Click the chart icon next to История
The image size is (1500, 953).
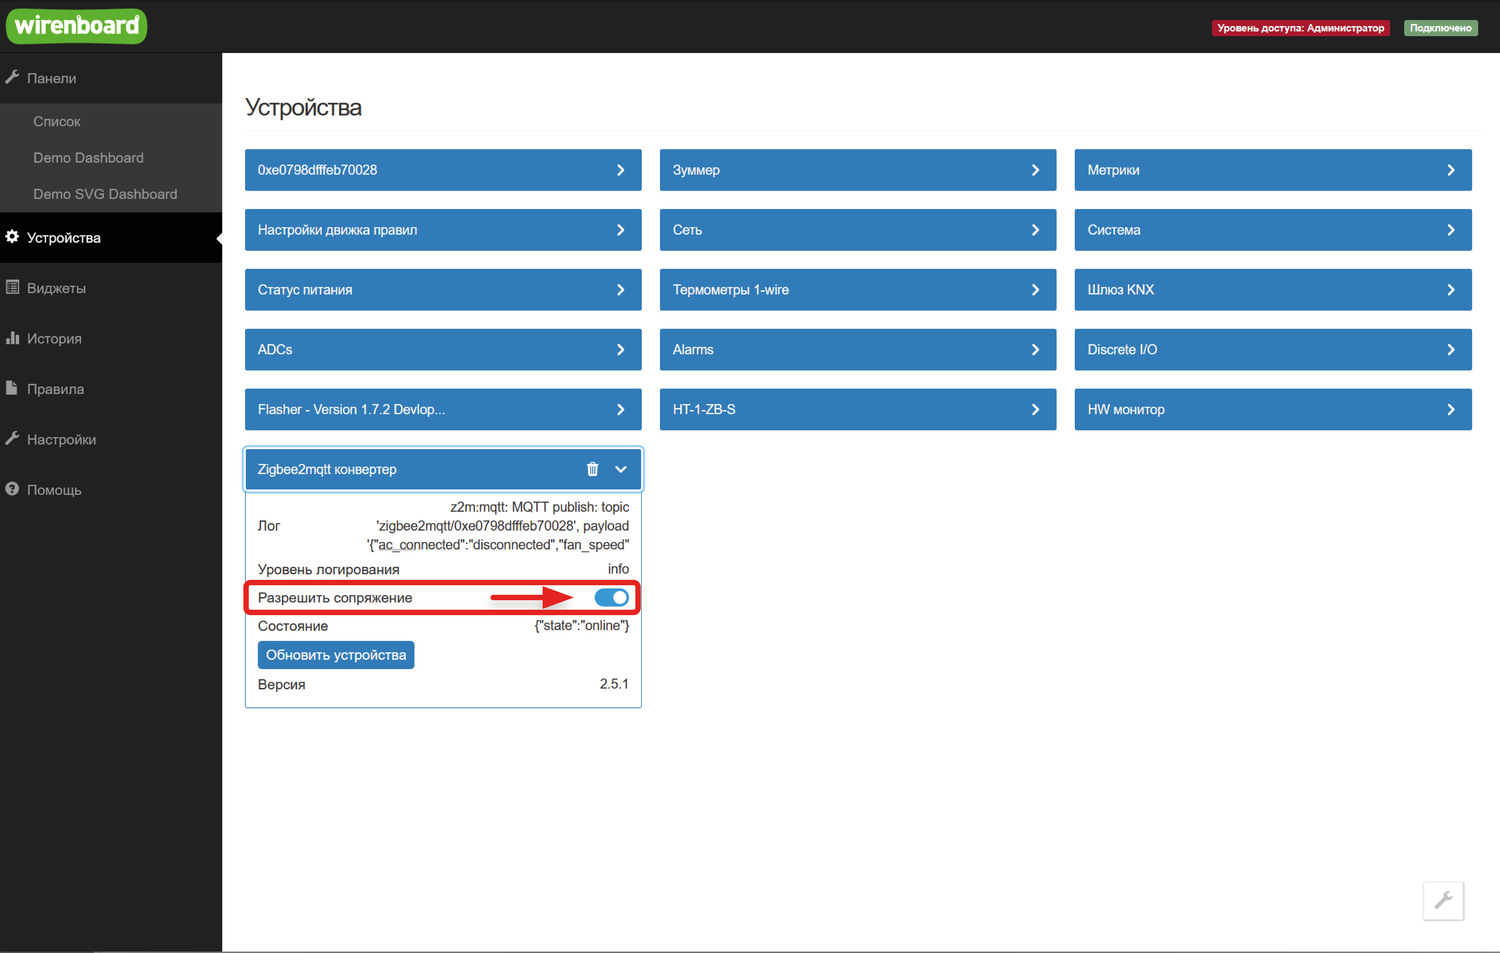coord(12,338)
